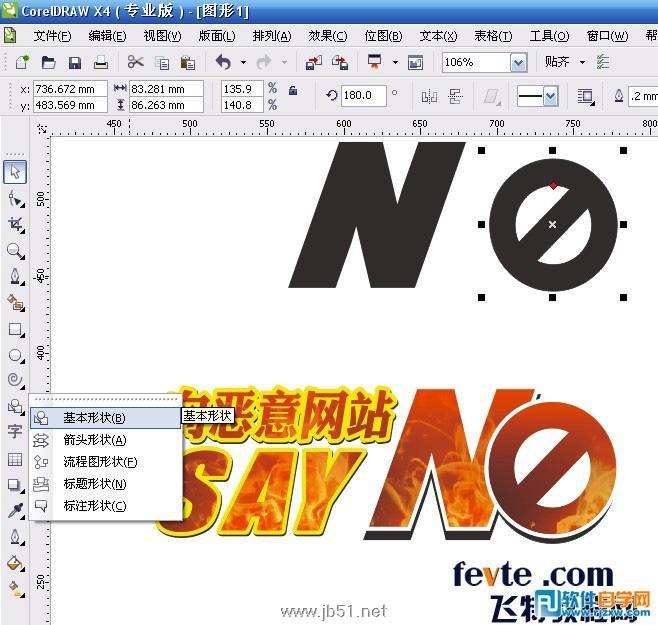Open the 文件(F) menu
The height and width of the screenshot is (625, 658).
coord(52,36)
